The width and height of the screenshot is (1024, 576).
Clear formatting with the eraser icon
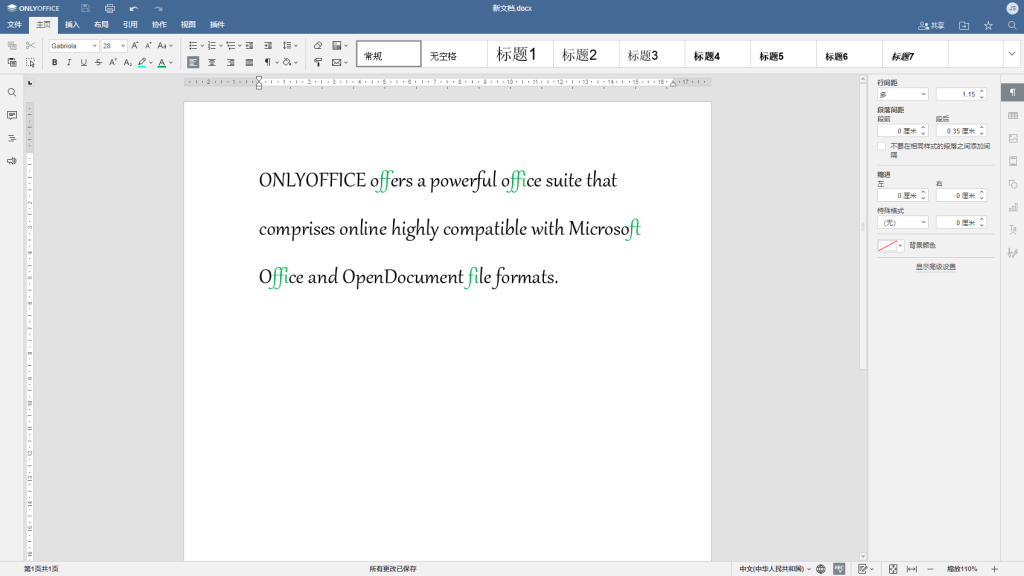tap(318, 46)
